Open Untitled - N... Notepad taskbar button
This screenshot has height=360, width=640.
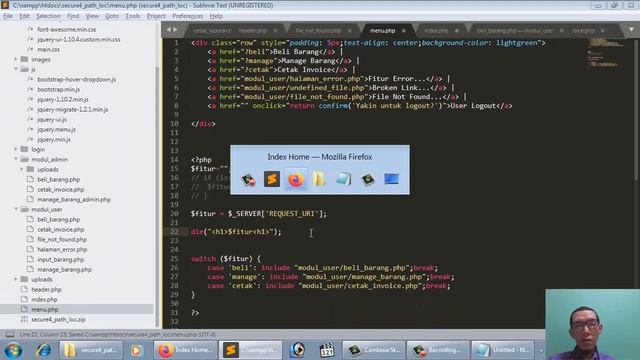pyautogui.click(x=503, y=350)
